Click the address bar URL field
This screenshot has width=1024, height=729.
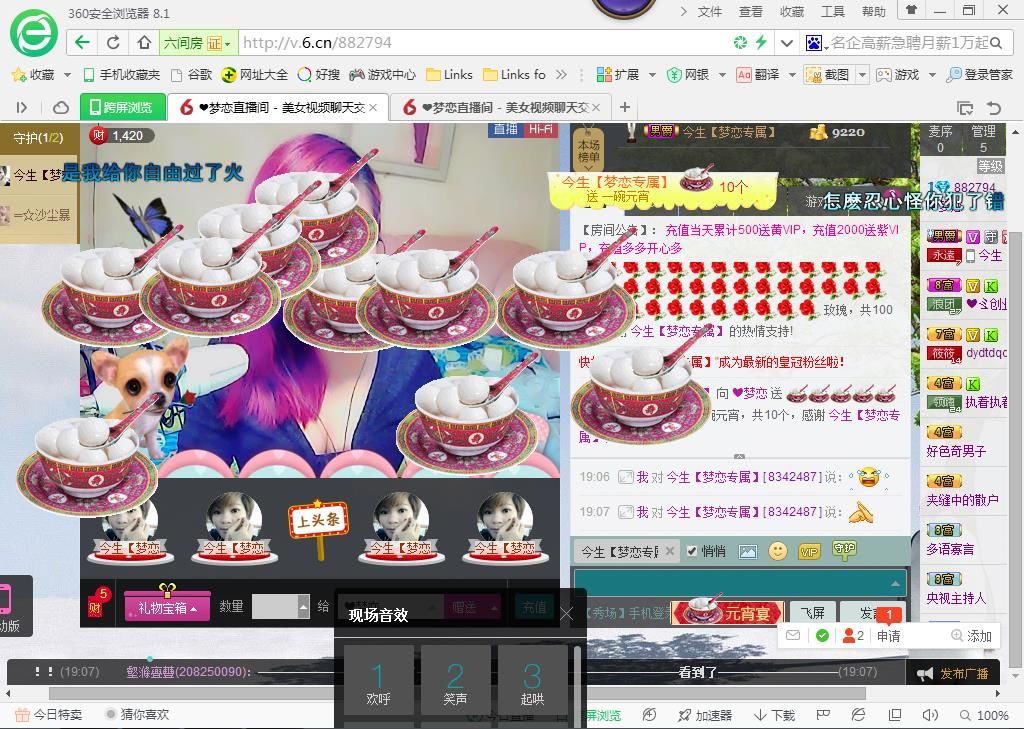pyautogui.click(x=483, y=43)
